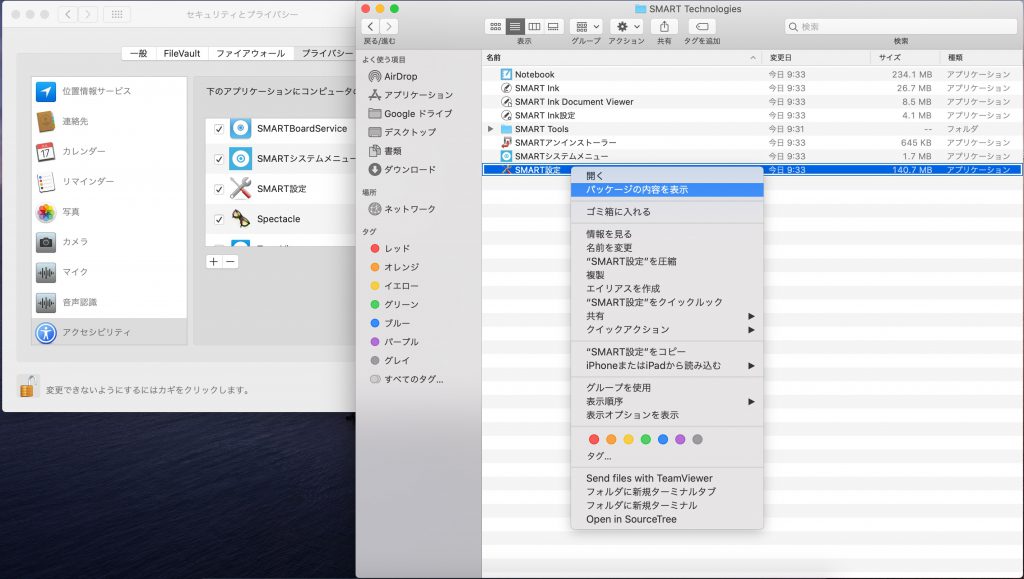Switch to the ファイアウォール tab
This screenshot has width=1024, height=579.
pos(250,54)
